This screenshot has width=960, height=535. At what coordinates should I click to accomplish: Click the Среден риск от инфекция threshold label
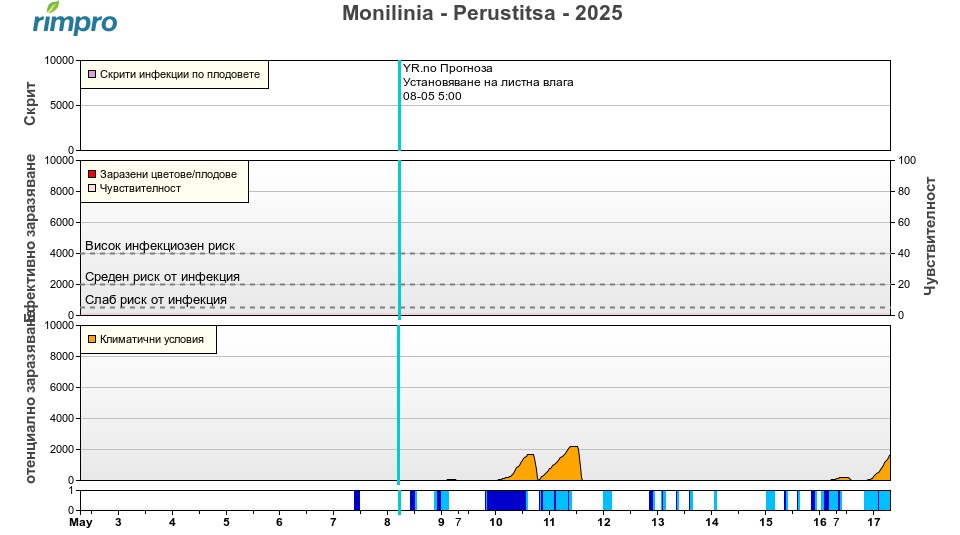pyautogui.click(x=162, y=277)
